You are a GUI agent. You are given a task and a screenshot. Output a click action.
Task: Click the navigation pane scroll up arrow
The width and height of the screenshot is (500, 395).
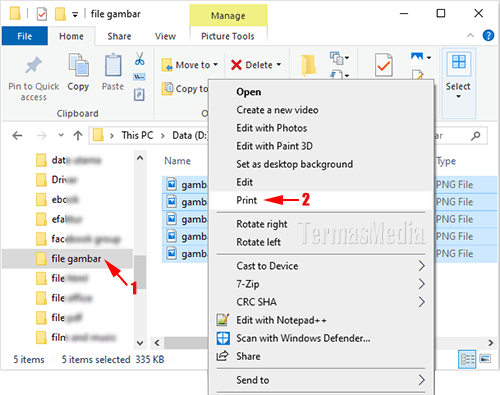[x=140, y=158]
